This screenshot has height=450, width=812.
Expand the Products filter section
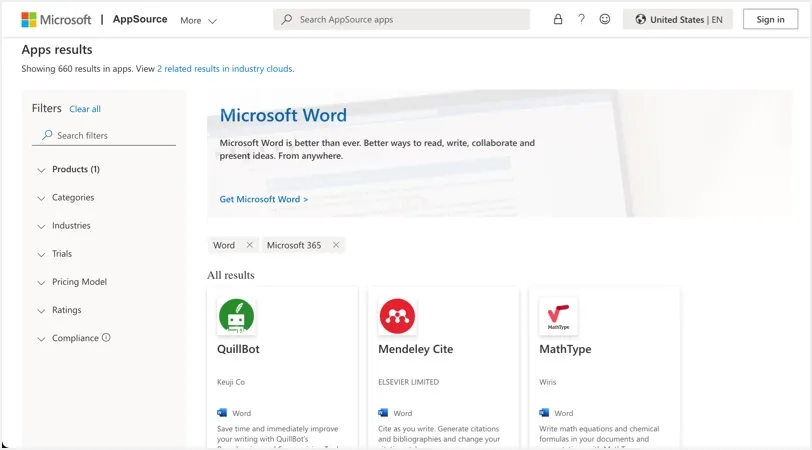[69, 169]
